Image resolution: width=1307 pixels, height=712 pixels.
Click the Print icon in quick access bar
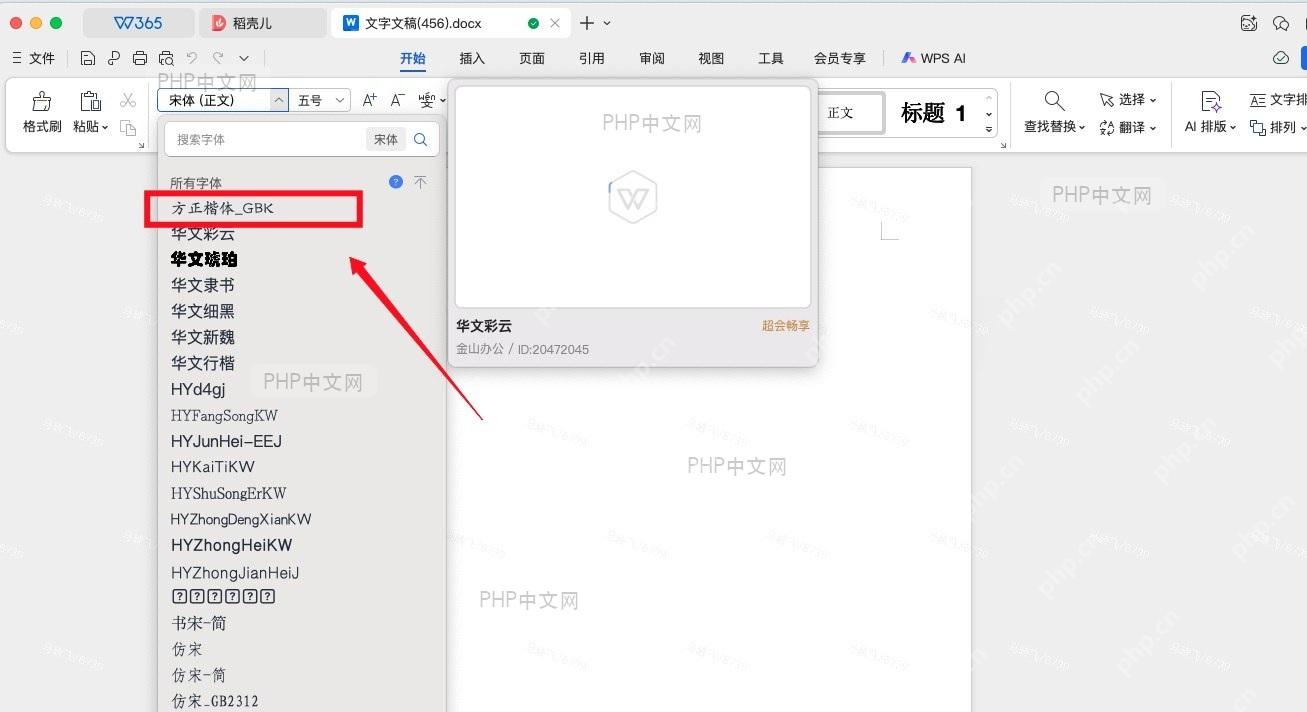point(140,58)
